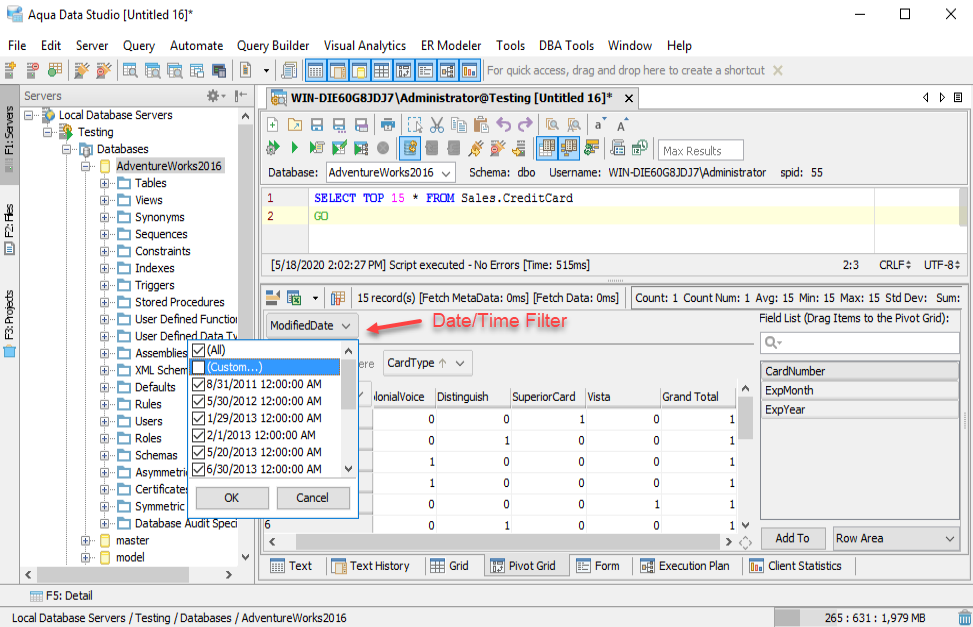Click the Cut scissors icon
The image size is (973, 627).
point(436,125)
